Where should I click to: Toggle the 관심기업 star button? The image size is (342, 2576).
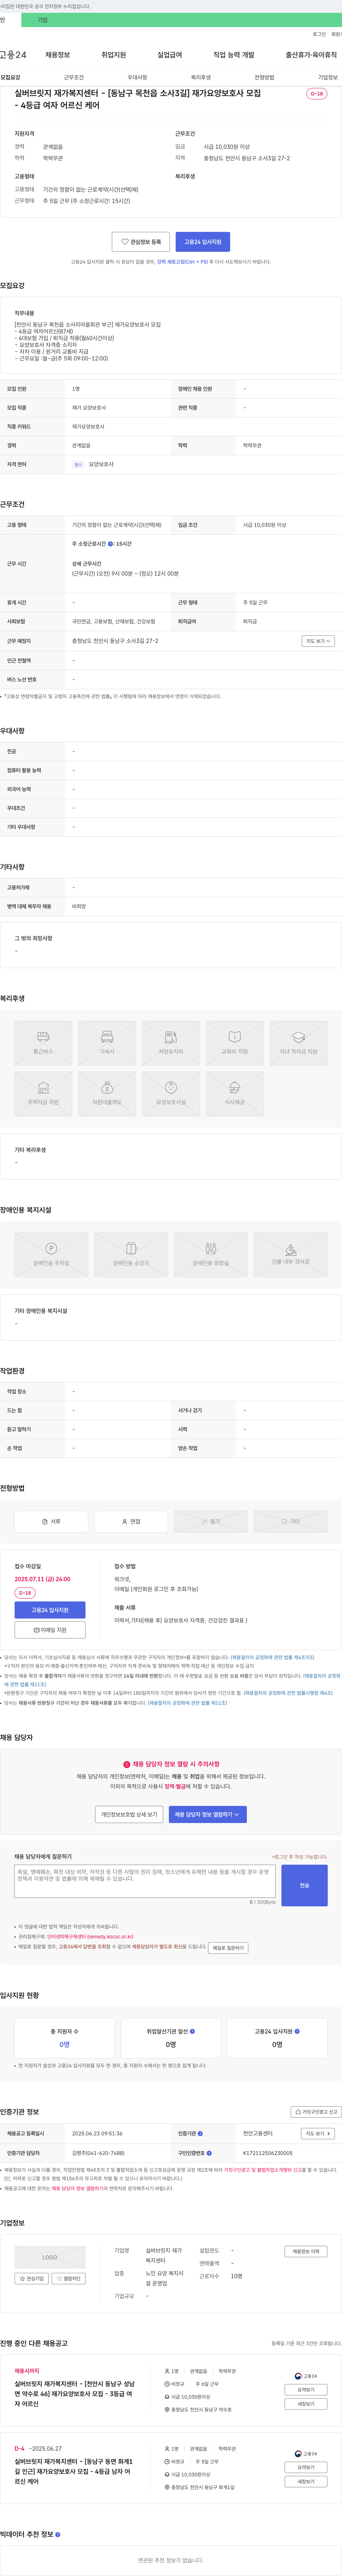[32, 2279]
